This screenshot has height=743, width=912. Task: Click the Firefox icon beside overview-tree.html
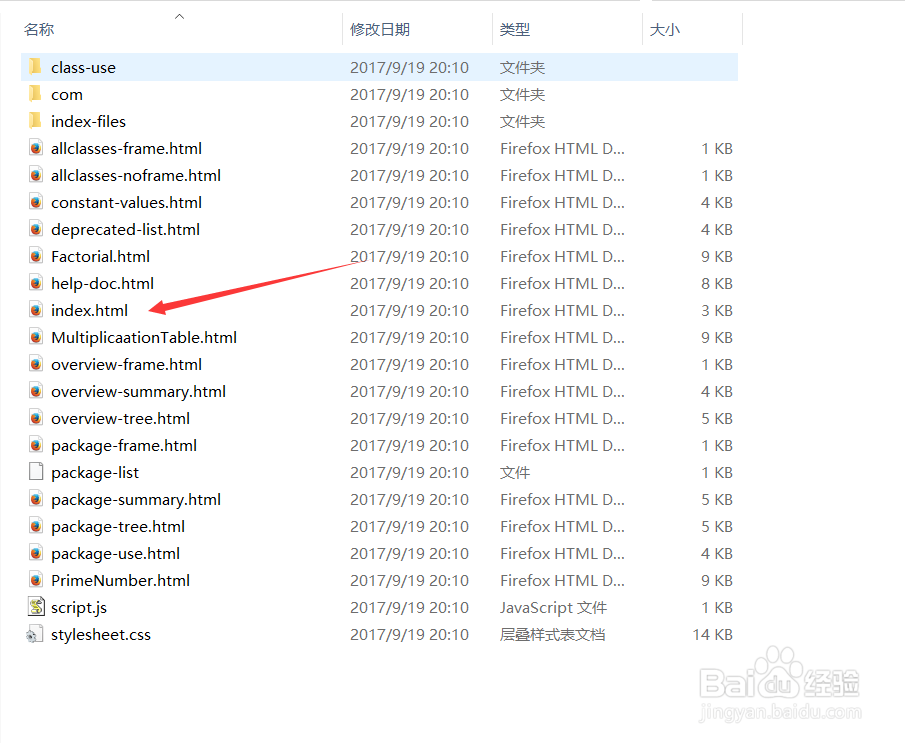coord(35,418)
